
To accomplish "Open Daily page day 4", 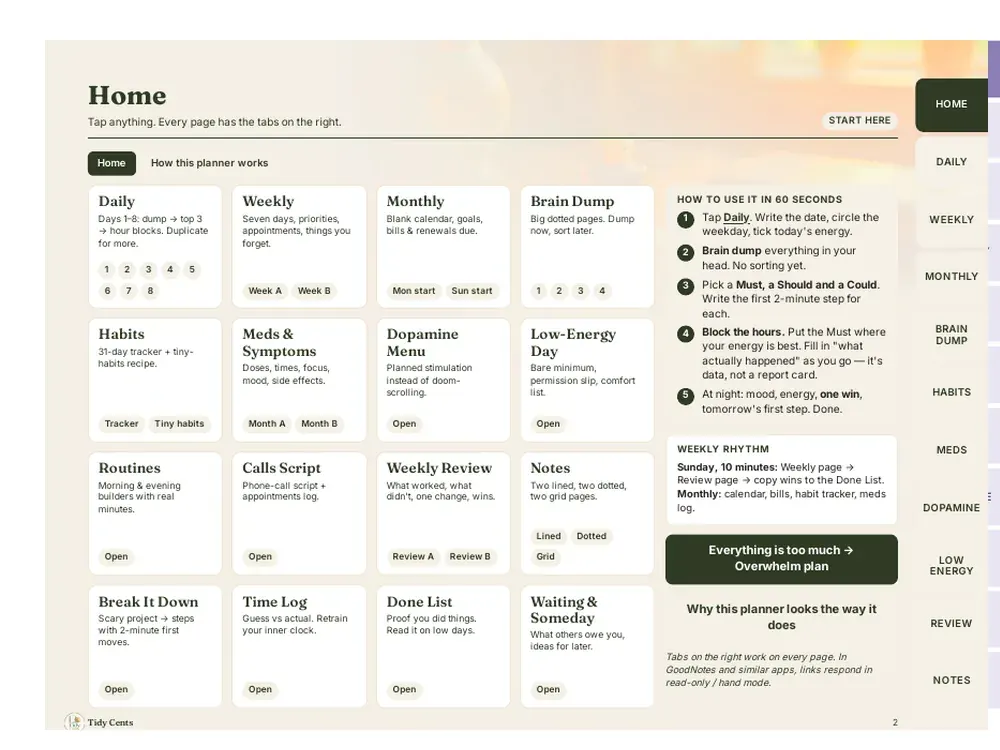I will click(x=170, y=270).
